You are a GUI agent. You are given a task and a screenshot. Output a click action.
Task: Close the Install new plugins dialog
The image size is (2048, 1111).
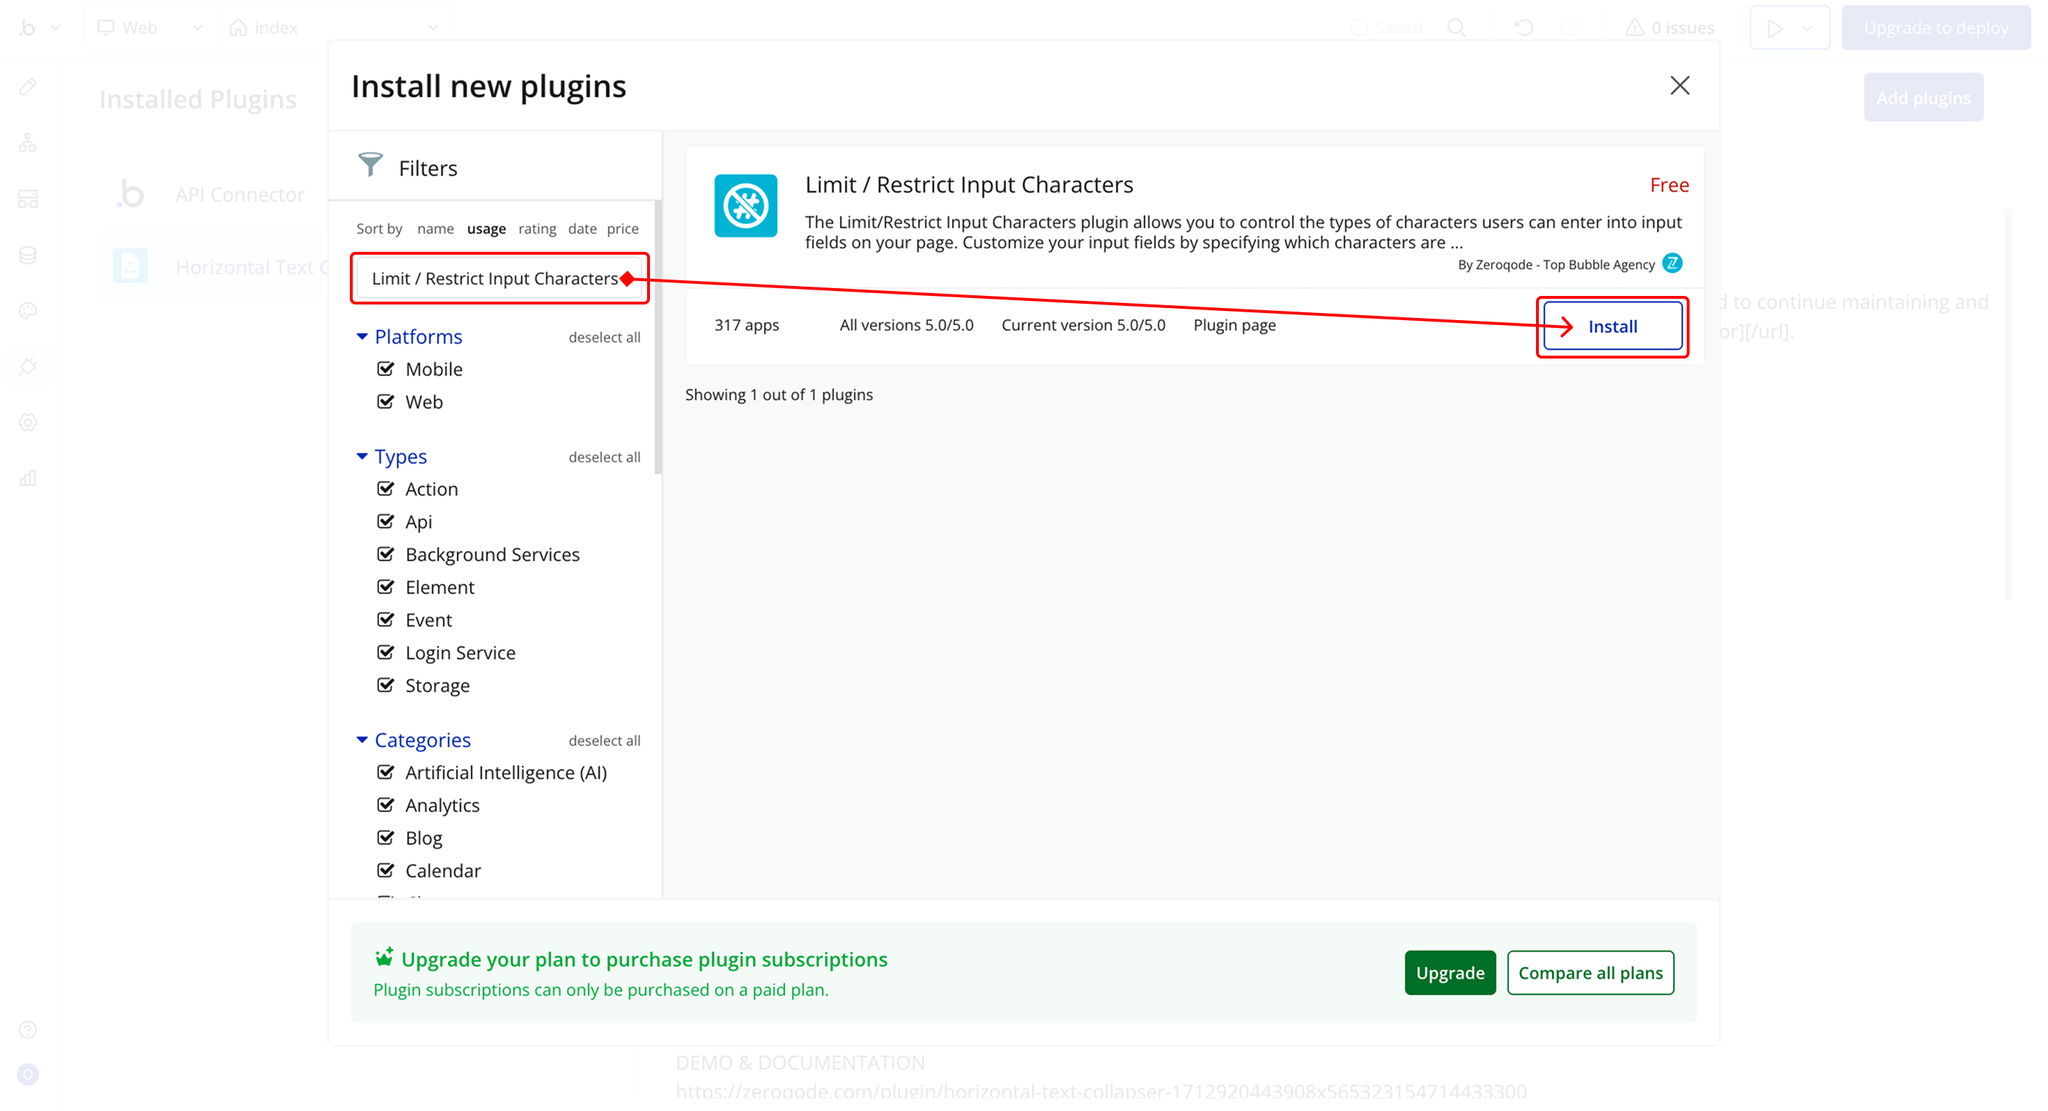tap(1679, 86)
